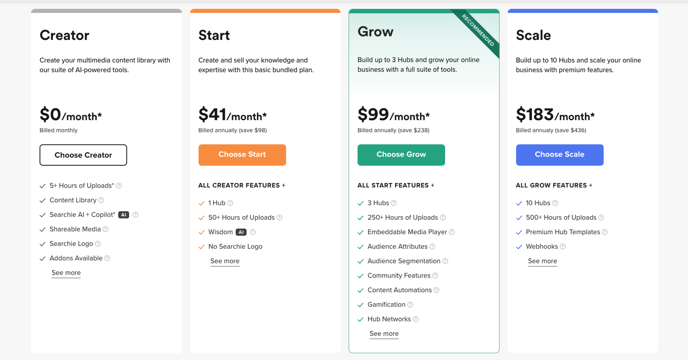Screen dimensions: 688x360
Task: Show tooltip for Audience Segmentation
Action: (x=445, y=261)
